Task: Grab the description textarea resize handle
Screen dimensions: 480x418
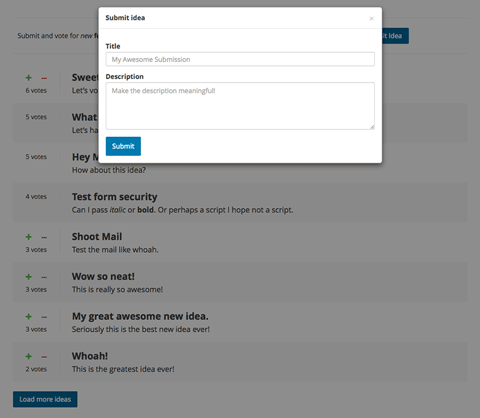Action: click(372, 127)
